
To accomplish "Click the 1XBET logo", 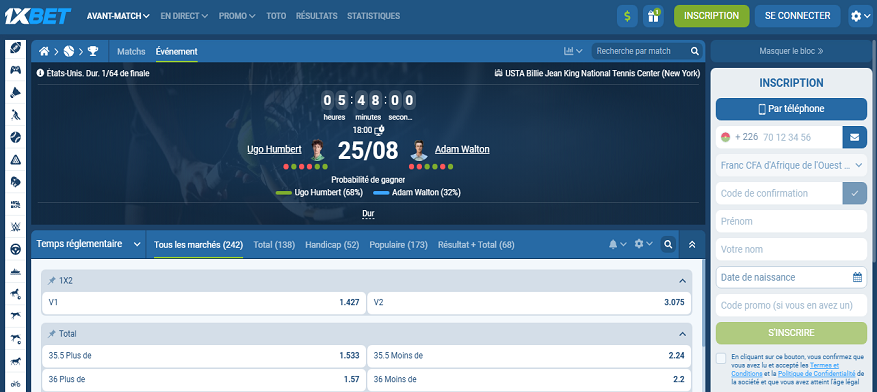I will [x=37, y=16].
